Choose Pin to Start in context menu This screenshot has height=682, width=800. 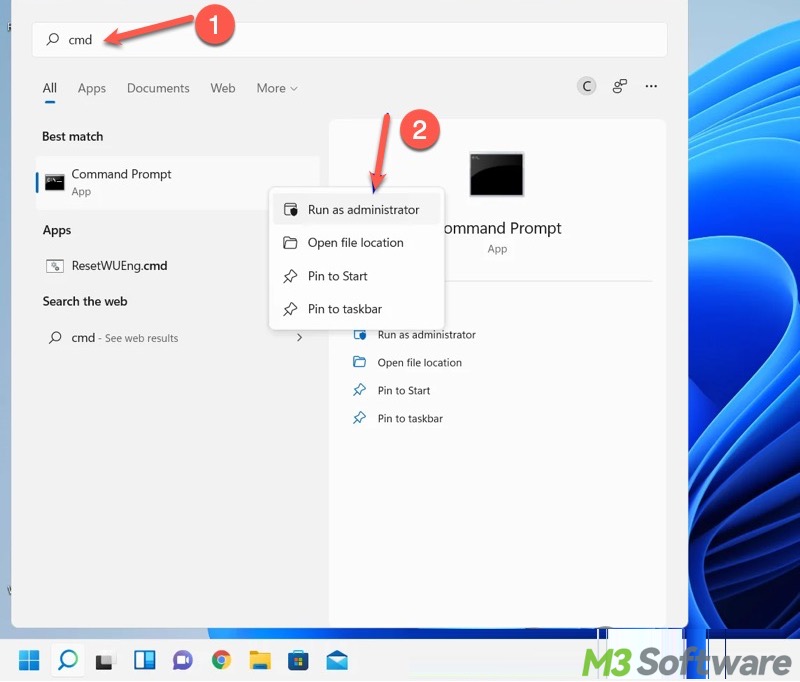(356, 276)
